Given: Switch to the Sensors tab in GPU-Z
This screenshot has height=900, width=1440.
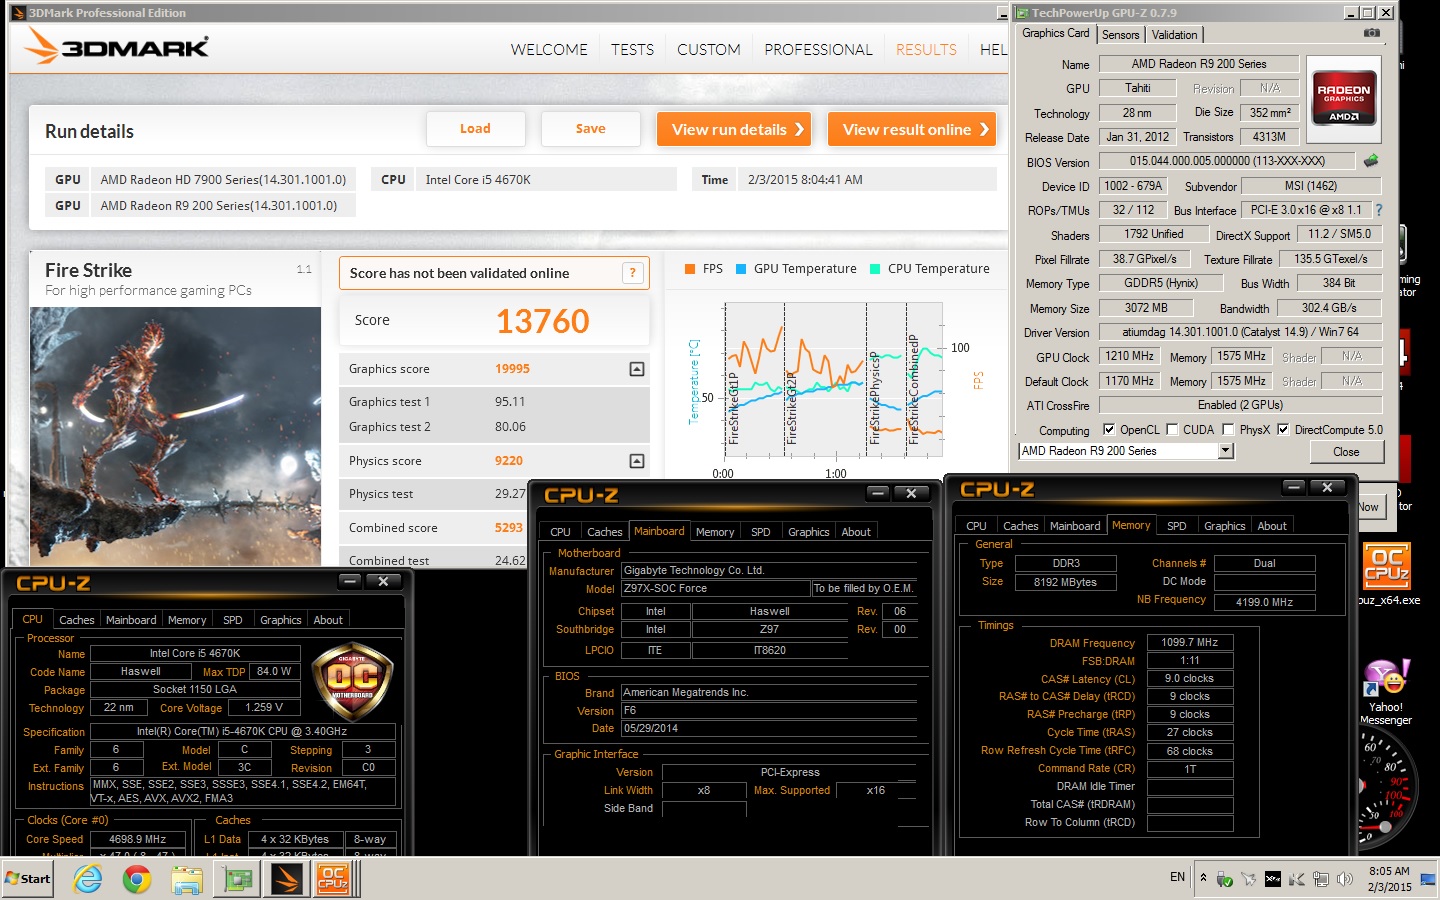Looking at the screenshot, I should coord(1121,34).
